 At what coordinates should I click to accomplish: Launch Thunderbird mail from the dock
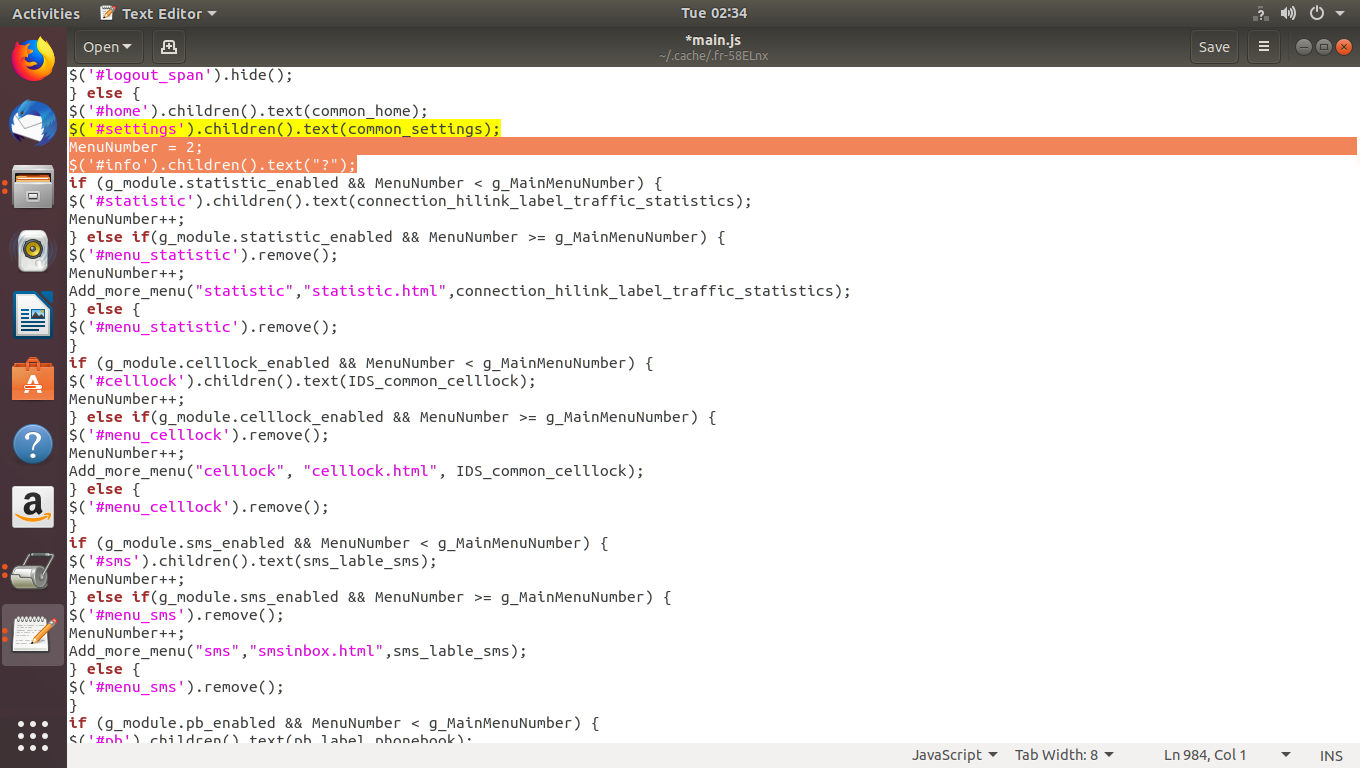tap(33, 123)
